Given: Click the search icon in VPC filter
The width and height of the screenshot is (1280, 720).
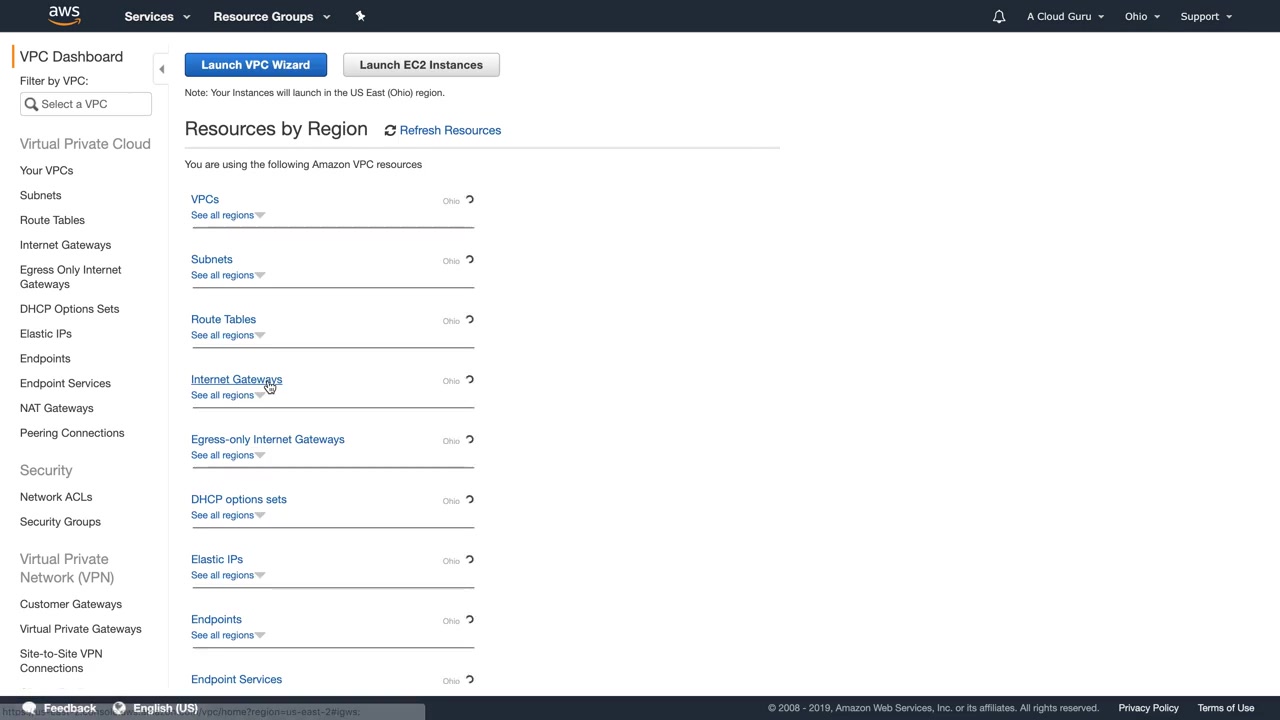Looking at the screenshot, I should pyautogui.click(x=31, y=104).
